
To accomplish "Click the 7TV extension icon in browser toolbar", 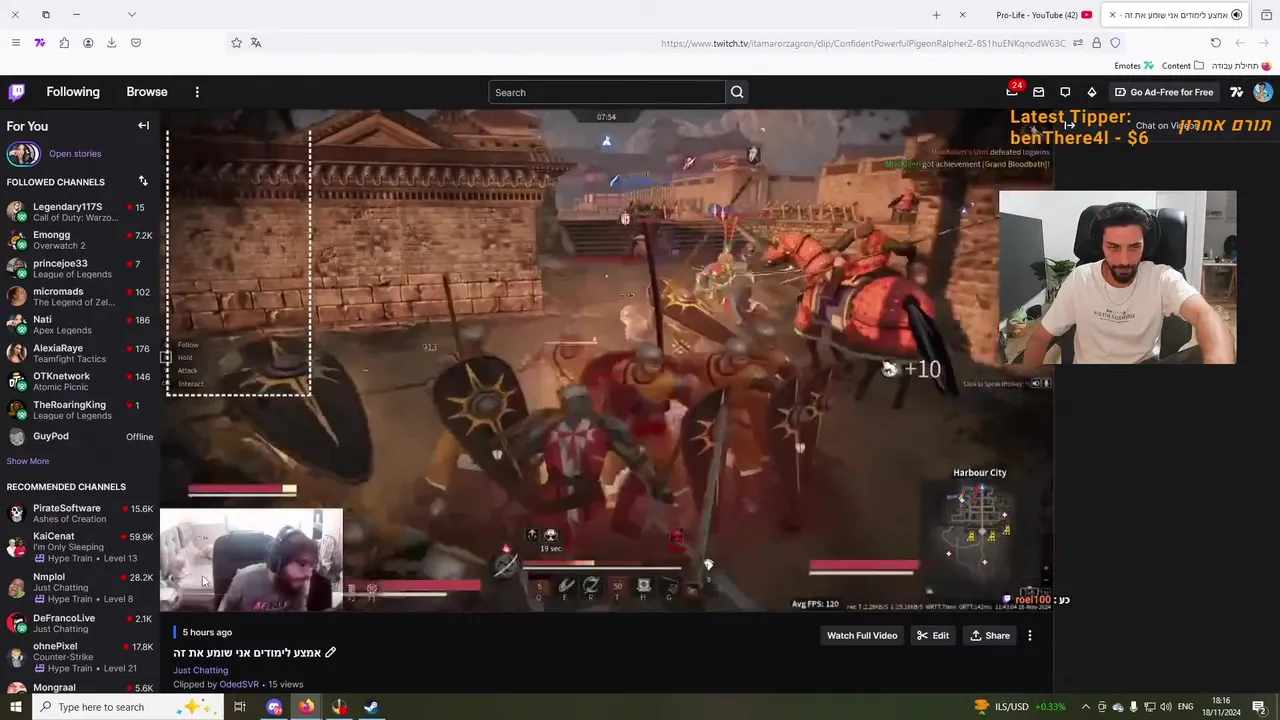I will tap(40, 43).
